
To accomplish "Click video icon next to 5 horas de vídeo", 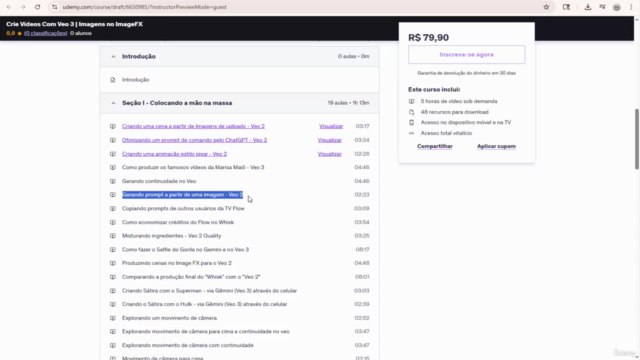I will click(x=411, y=102).
